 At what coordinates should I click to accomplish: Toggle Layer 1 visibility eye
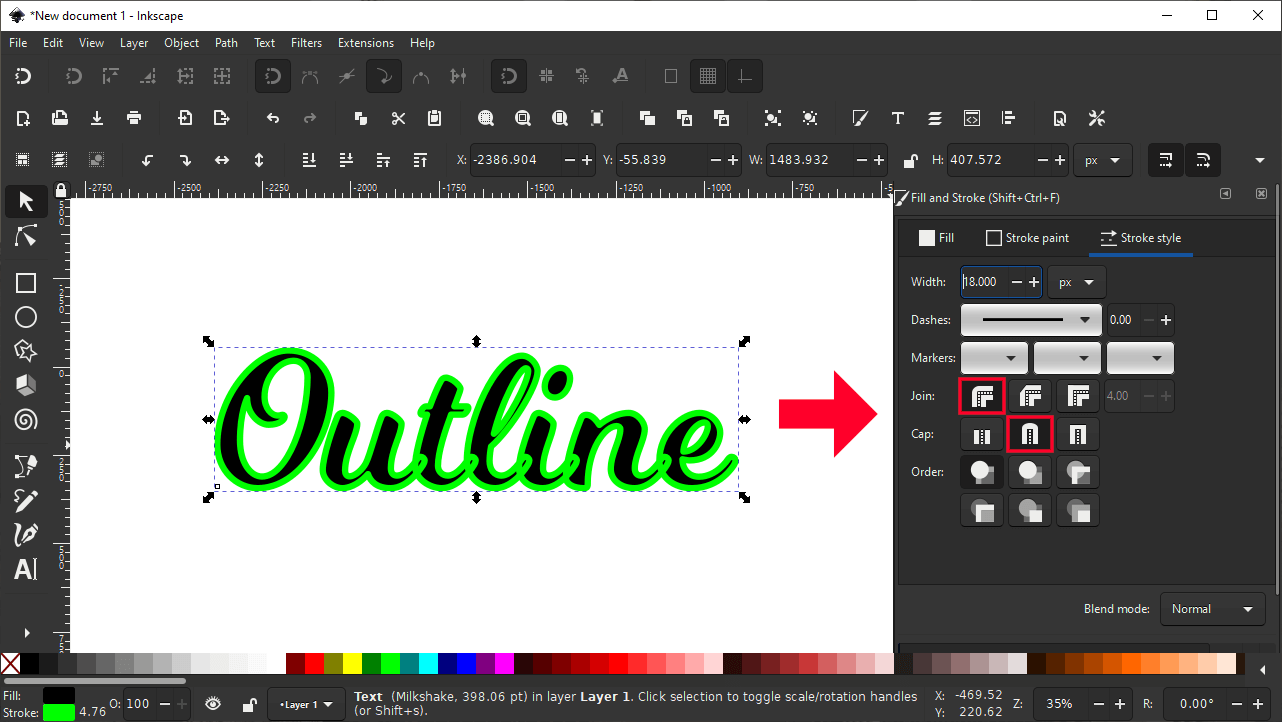click(x=213, y=704)
